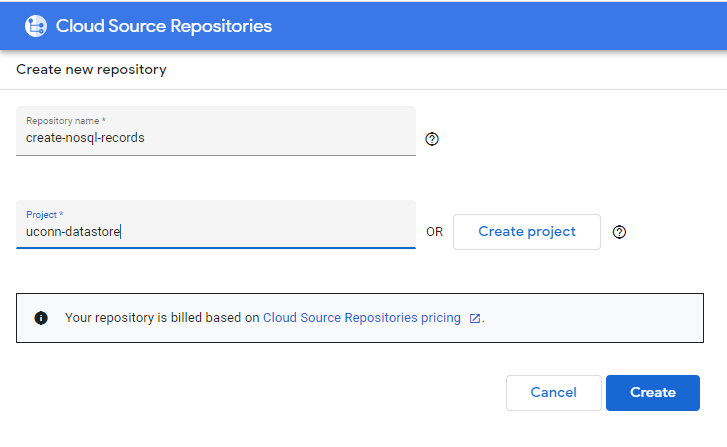Open help icon next to Create project

coord(619,232)
